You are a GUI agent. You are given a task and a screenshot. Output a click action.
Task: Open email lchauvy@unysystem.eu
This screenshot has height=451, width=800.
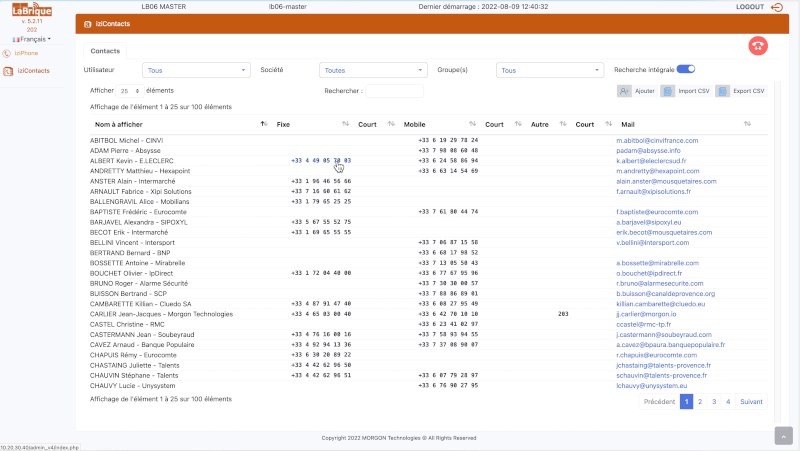[652, 386]
